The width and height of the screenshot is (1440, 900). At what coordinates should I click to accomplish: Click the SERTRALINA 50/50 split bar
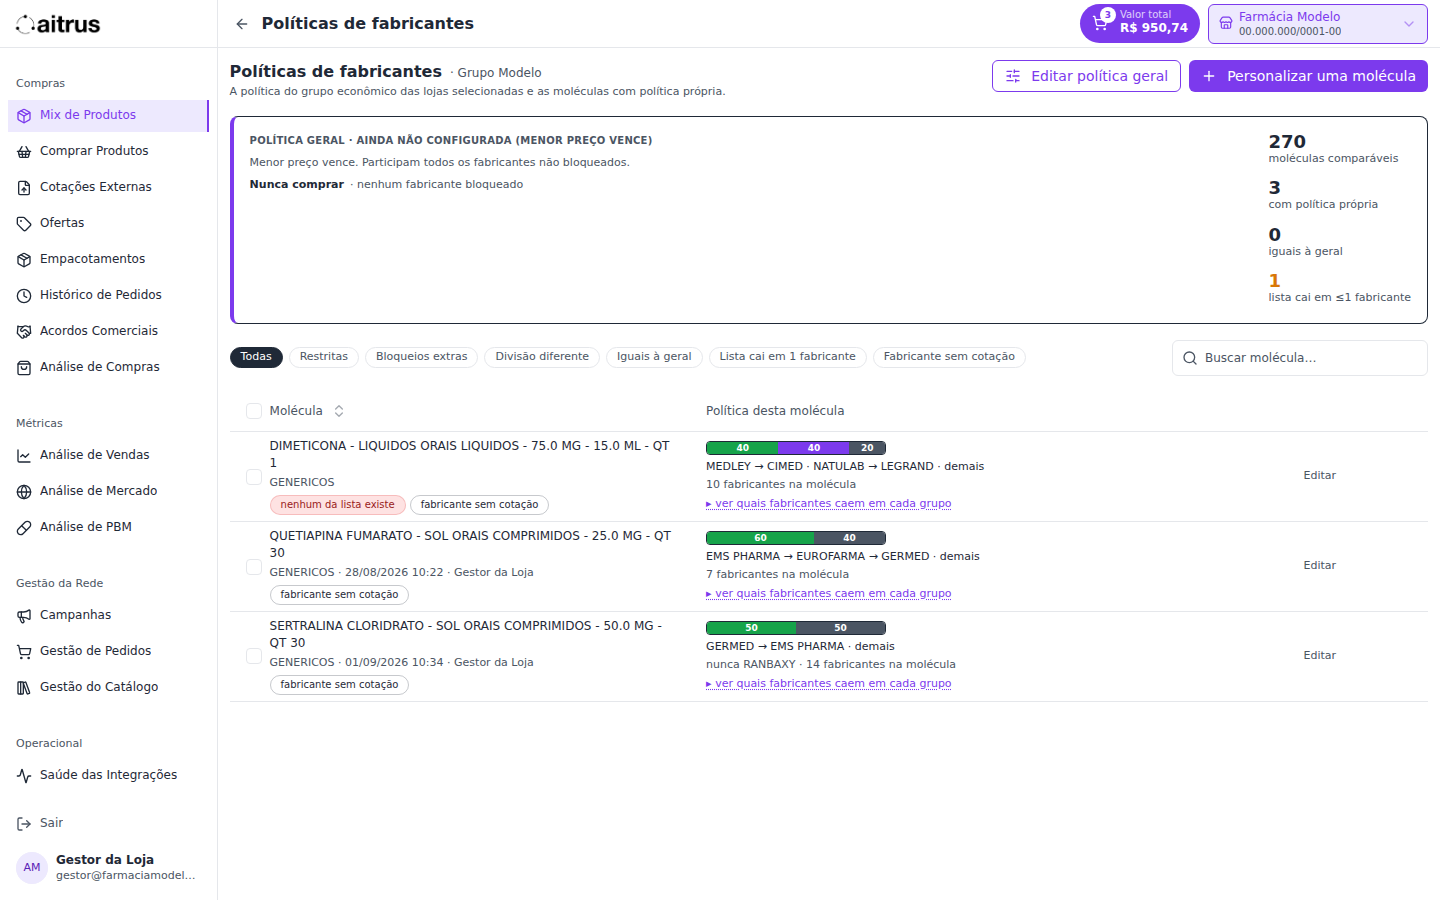point(796,628)
